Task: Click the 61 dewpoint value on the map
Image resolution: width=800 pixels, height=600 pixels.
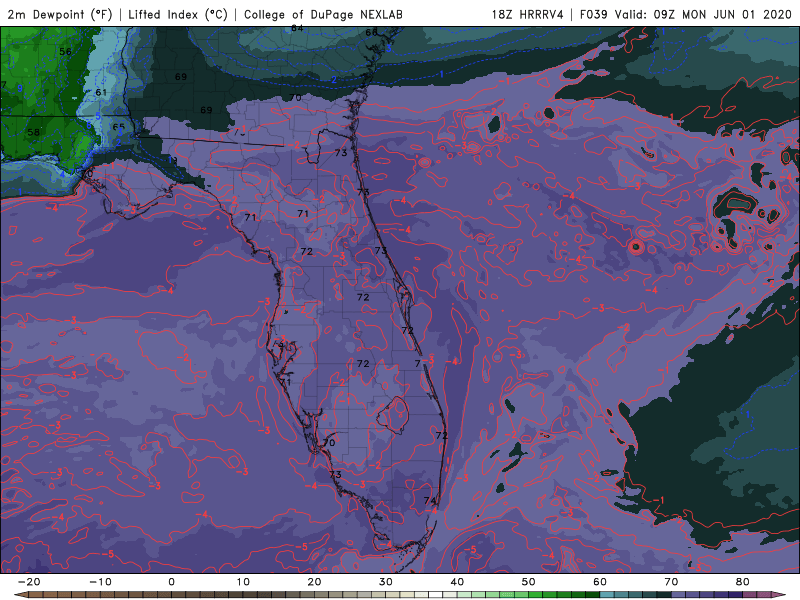Action: tap(101, 92)
